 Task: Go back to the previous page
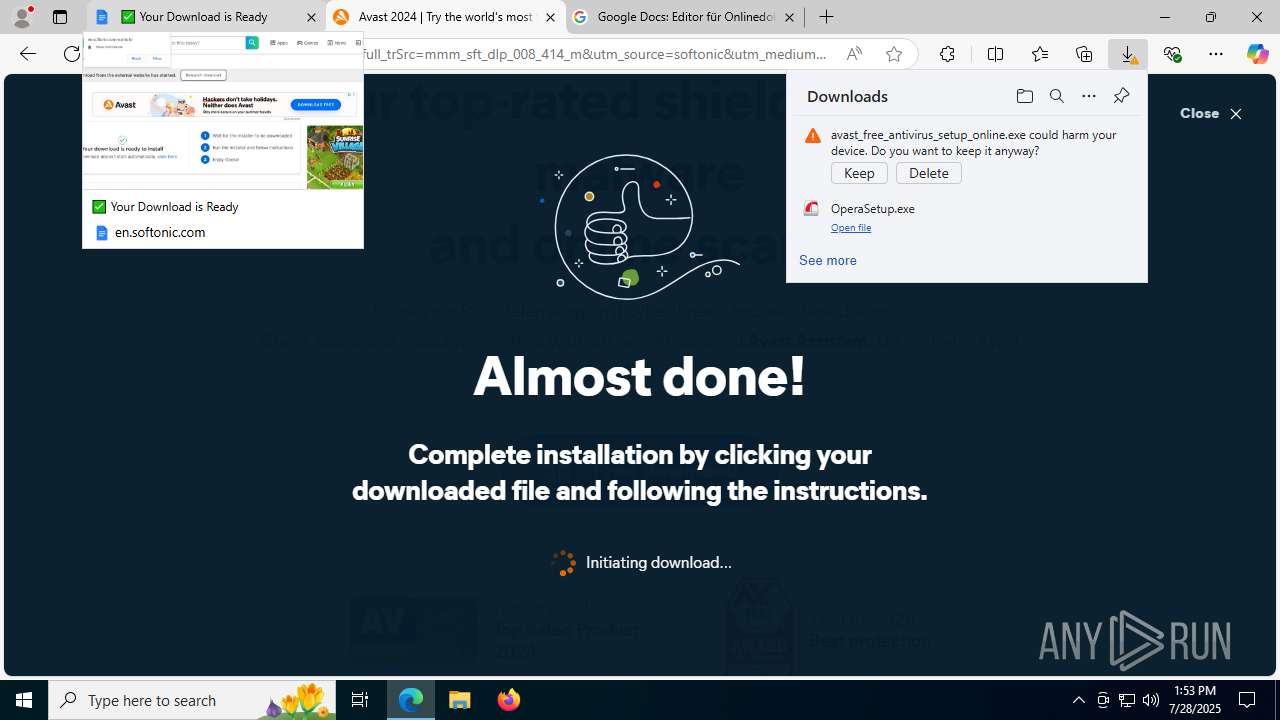click(27, 54)
